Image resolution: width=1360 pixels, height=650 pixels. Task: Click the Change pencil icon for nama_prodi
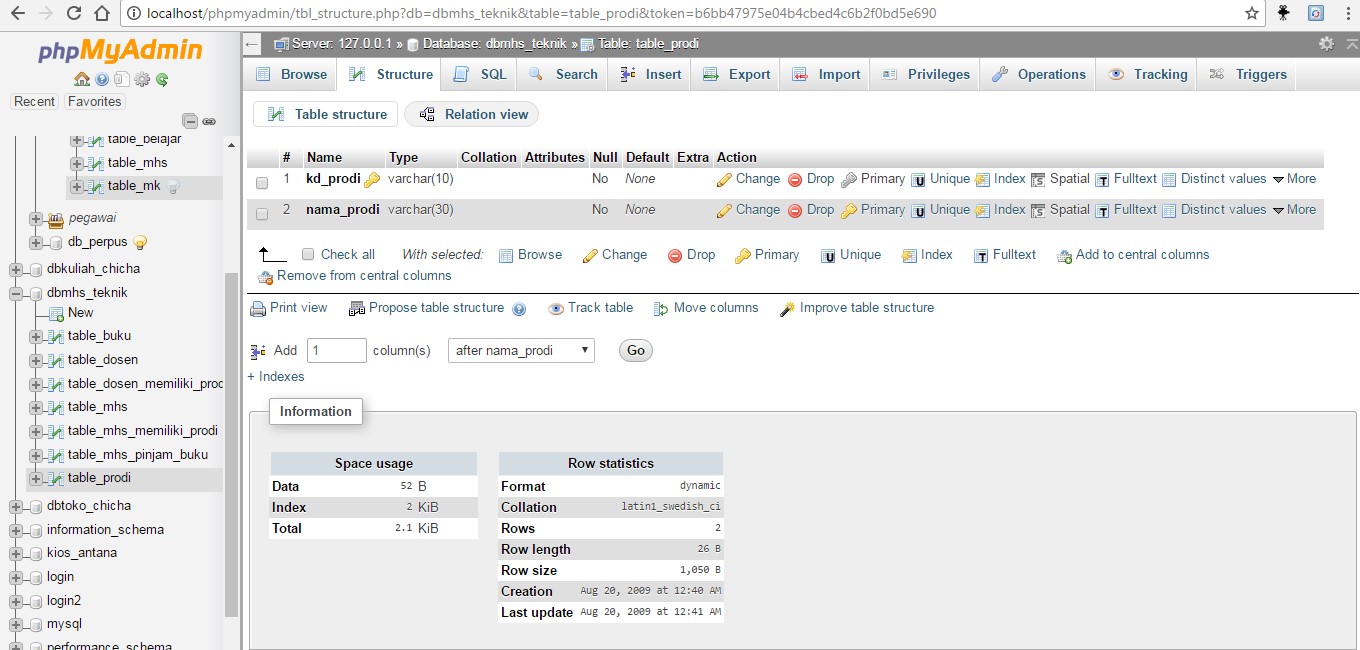725,211
